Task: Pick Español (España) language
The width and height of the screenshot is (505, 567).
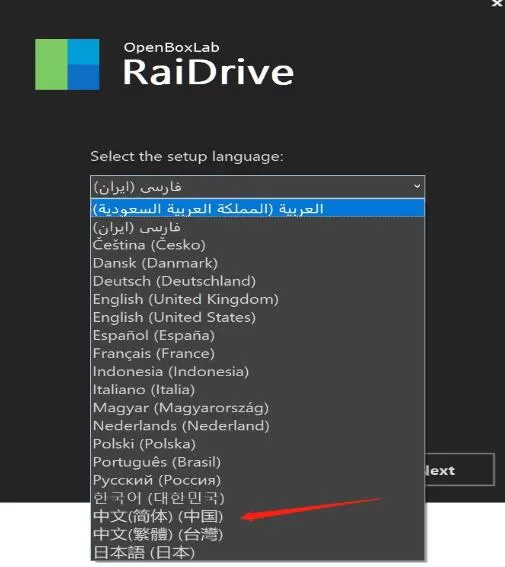Action: pyautogui.click(x=258, y=336)
